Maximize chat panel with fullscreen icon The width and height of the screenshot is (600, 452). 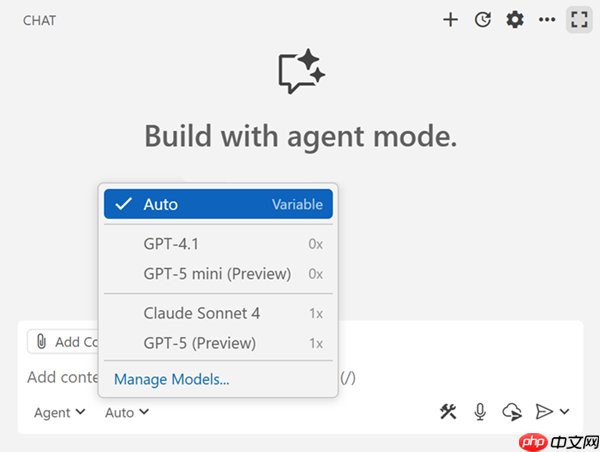tap(579, 20)
